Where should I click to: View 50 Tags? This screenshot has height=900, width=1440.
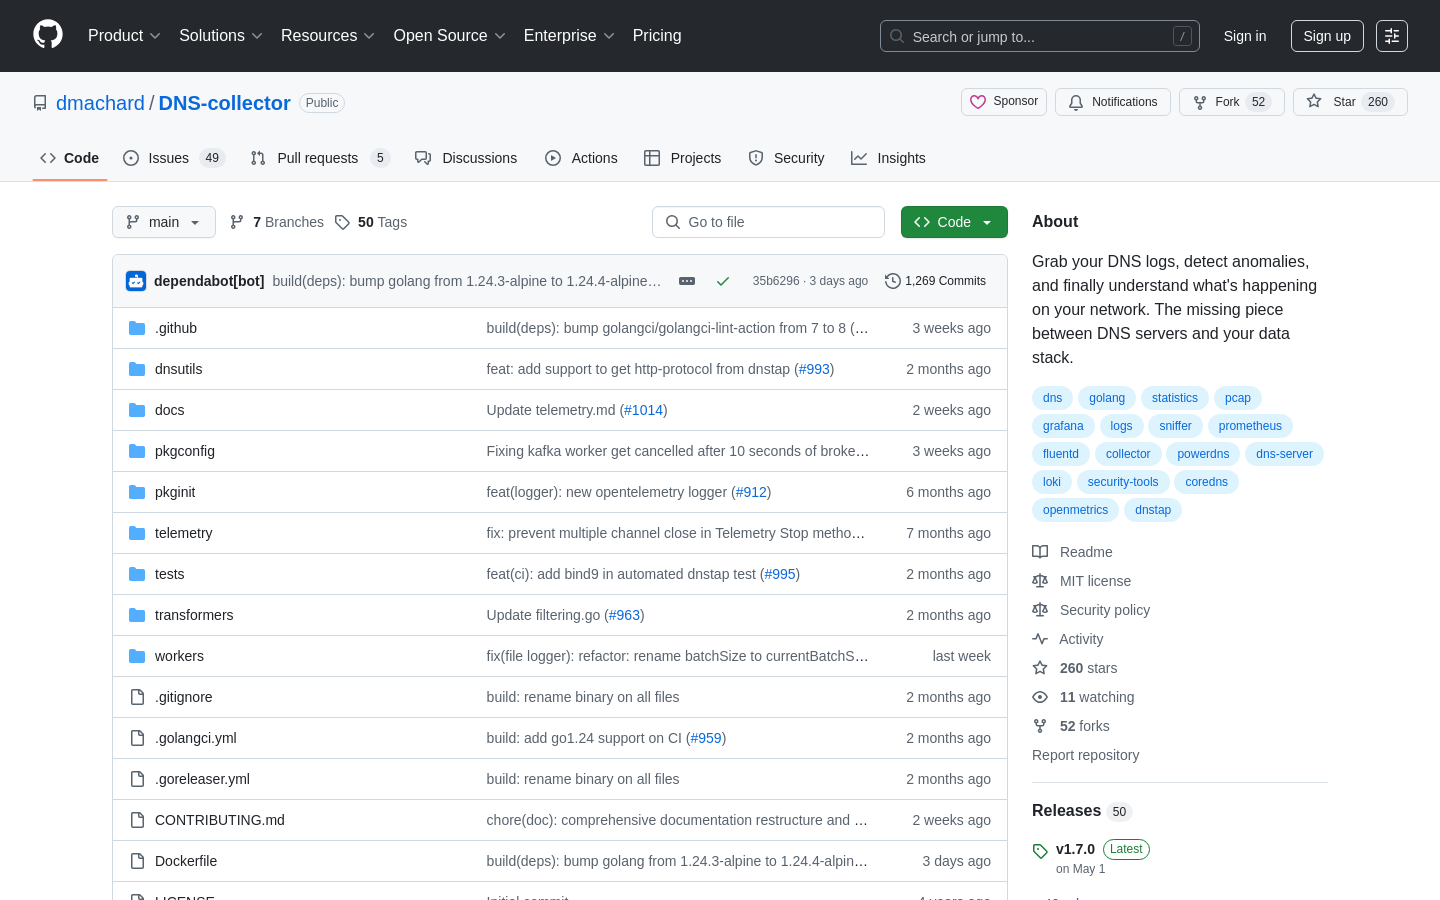[x=371, y=222]
